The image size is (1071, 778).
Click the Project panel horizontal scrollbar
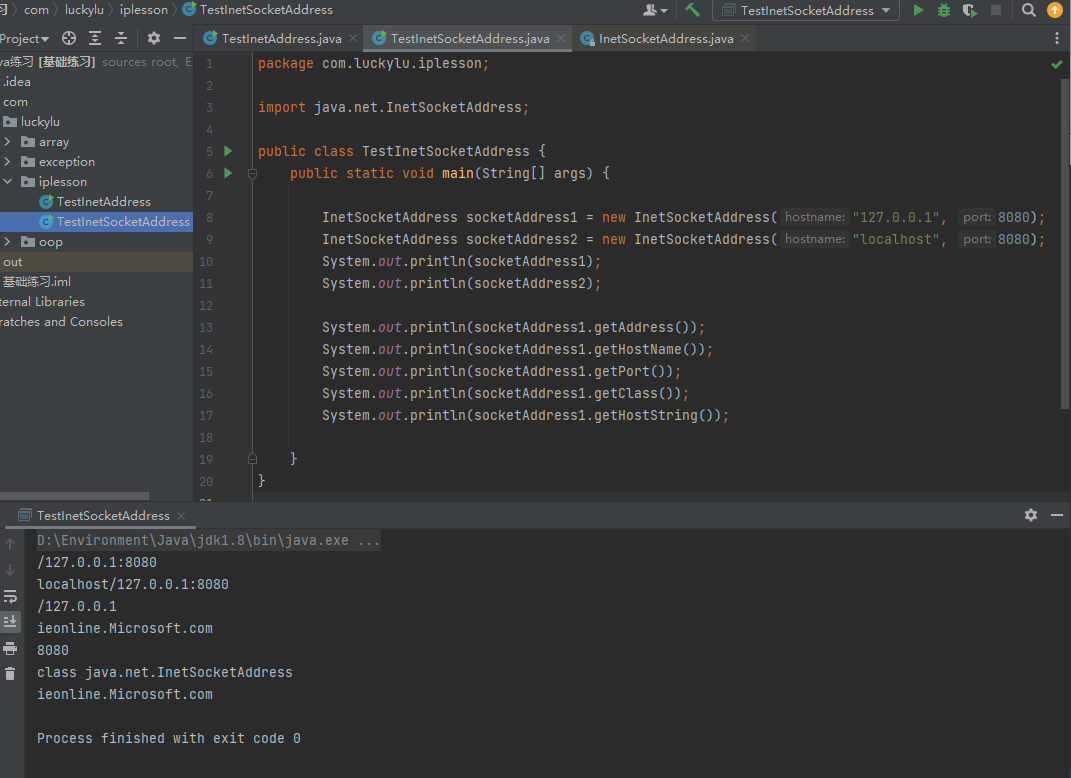(74, 496)
